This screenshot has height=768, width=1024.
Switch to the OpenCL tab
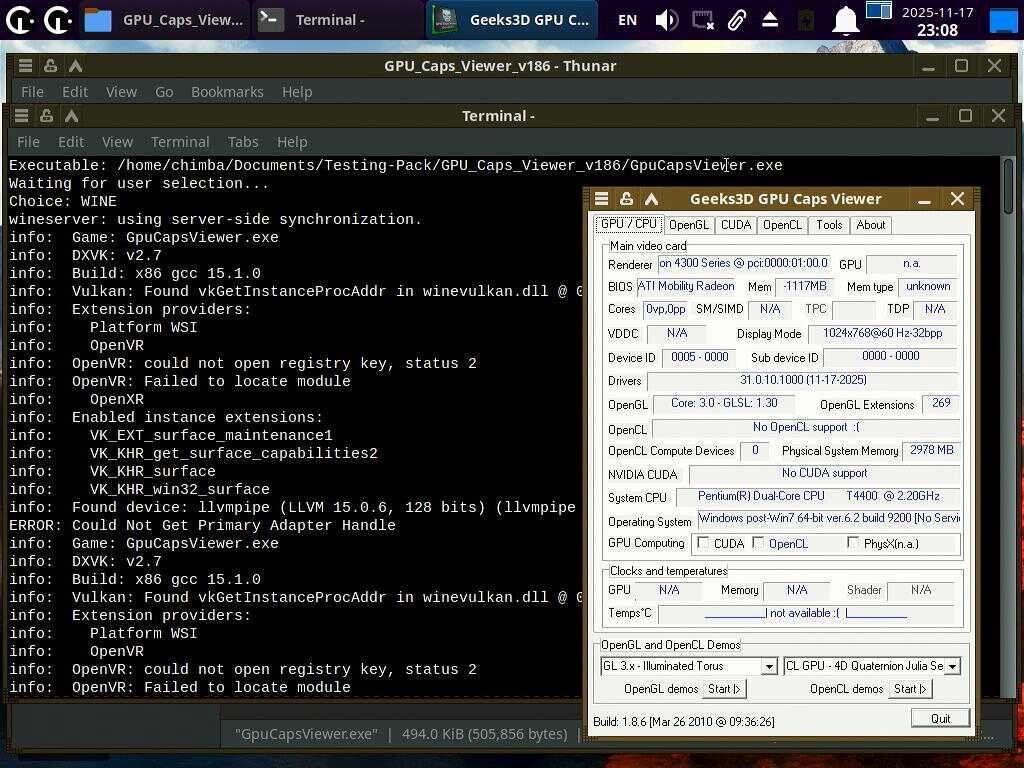[x=782, y=225]
